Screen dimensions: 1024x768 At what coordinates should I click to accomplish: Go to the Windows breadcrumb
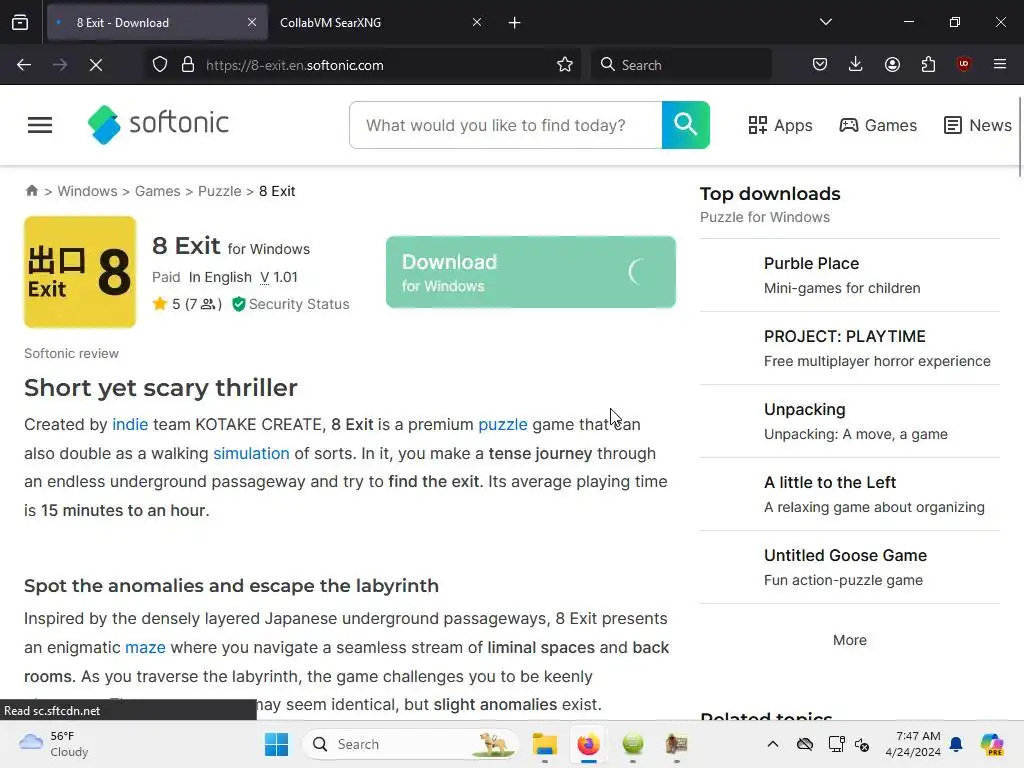tap(88, 191)
